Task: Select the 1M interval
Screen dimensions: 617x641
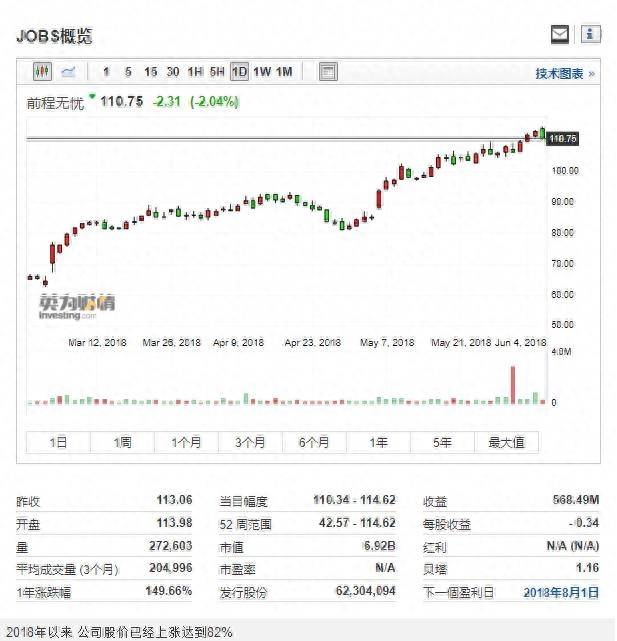Action: 284,72
